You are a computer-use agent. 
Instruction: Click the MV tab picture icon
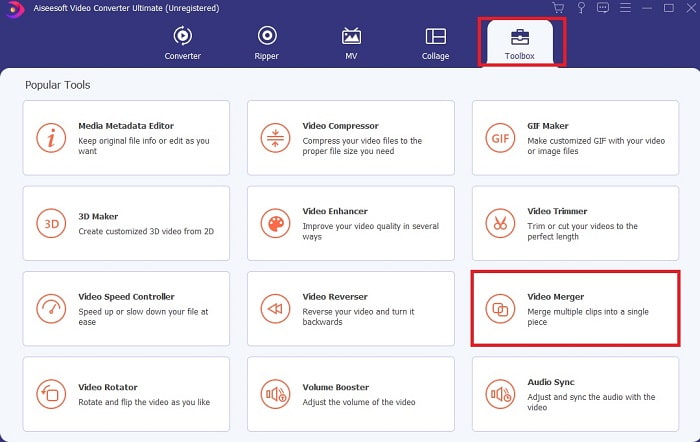[x=351, y=36]
